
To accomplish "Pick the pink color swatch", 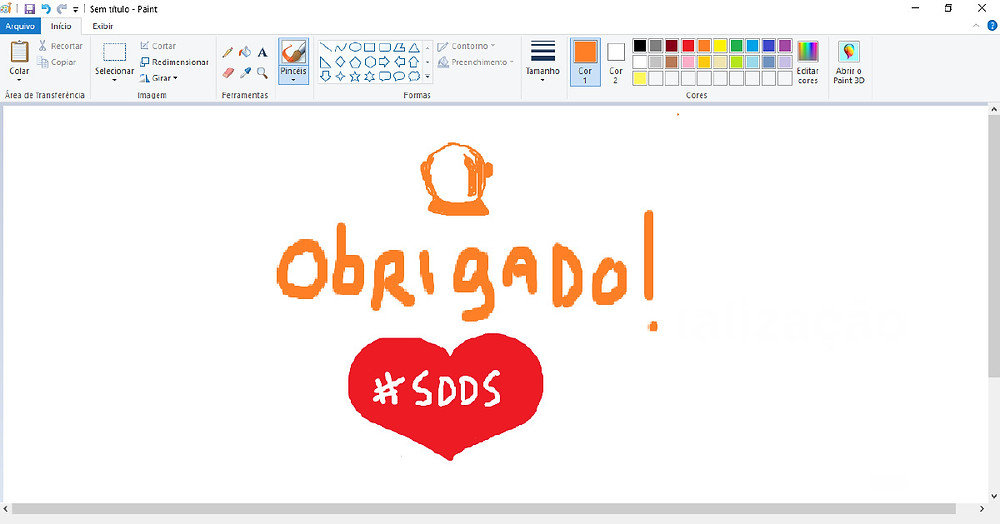I will click(688, 62).
